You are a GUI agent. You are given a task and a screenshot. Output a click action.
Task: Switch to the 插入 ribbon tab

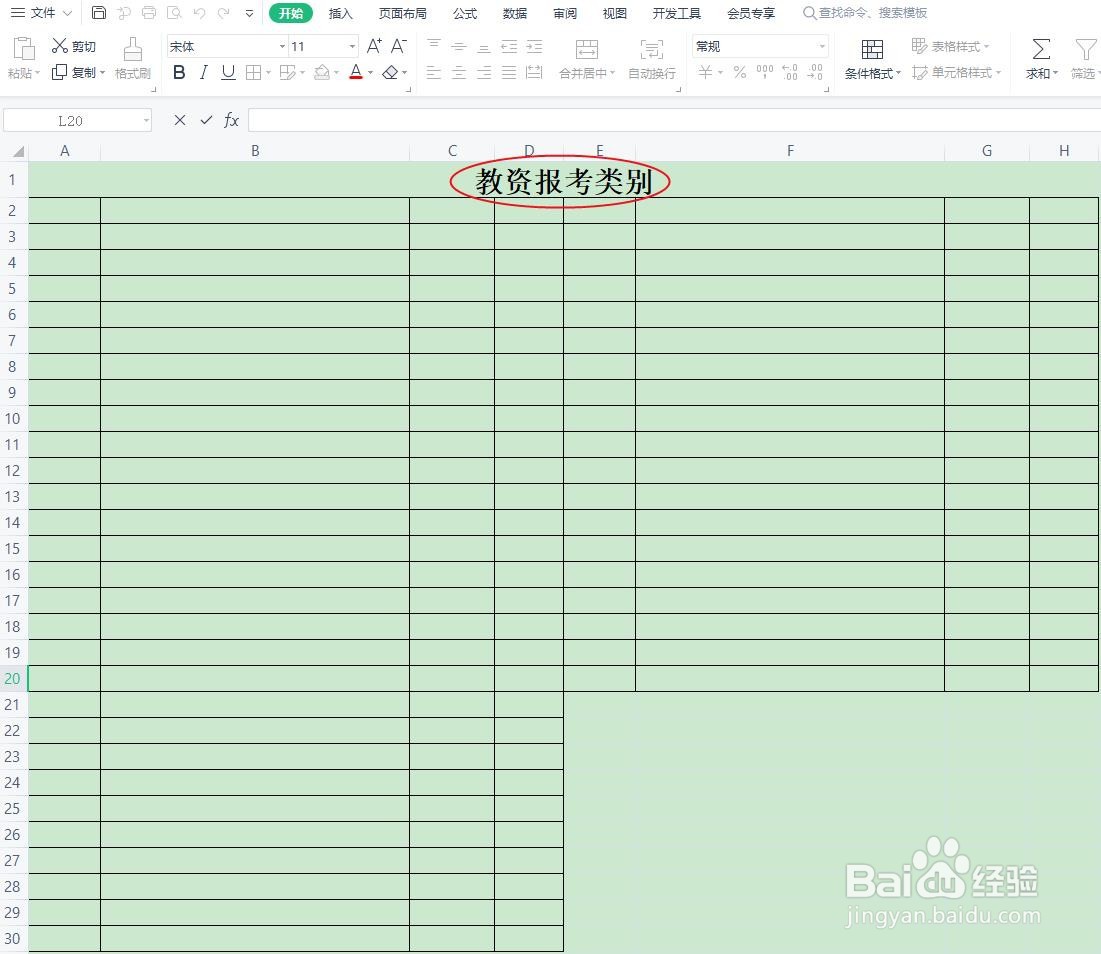[340, 13]
